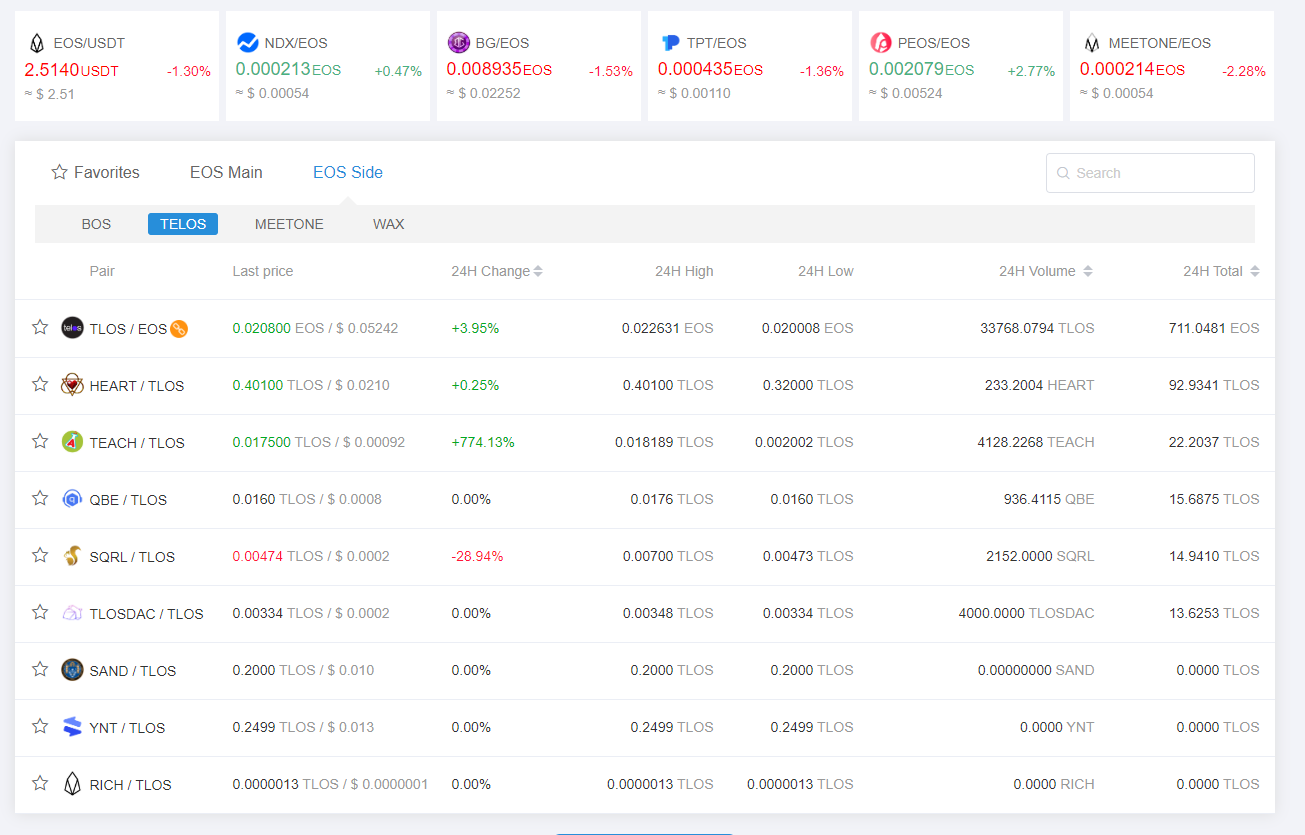1305x835 pixels.
Task: Click the HEART token icon
Action: click(x=72, y=384)
